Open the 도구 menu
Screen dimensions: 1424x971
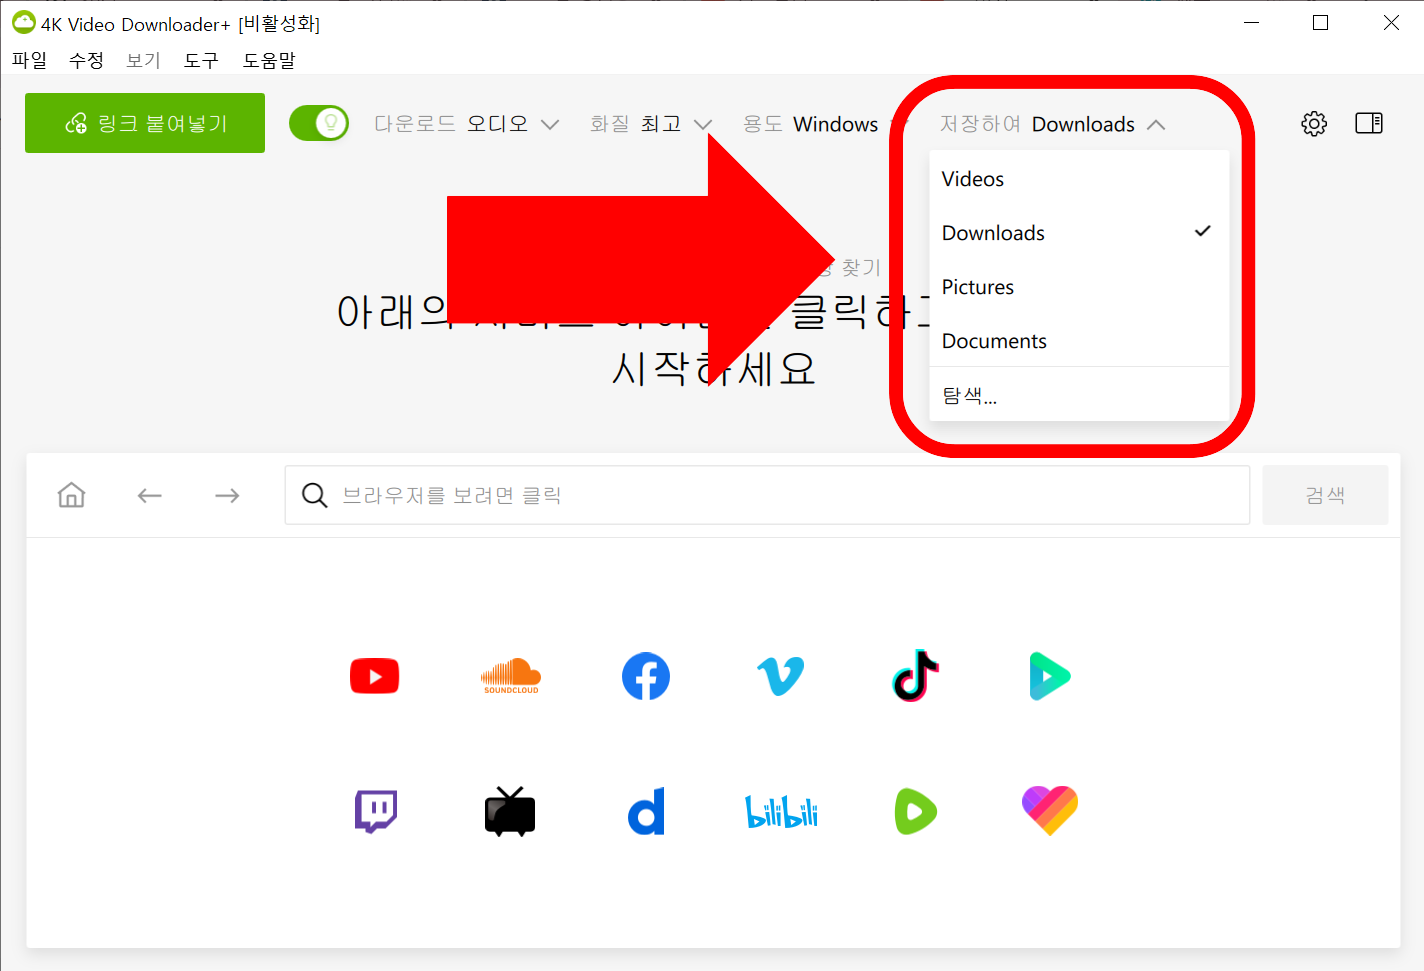[200, 60]
